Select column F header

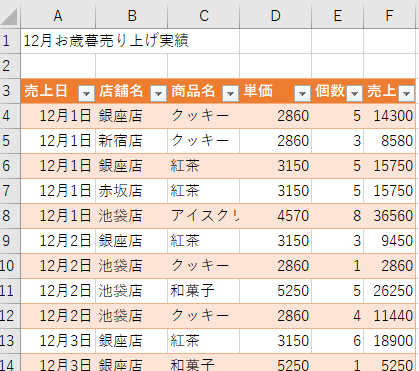pos(389,16)
